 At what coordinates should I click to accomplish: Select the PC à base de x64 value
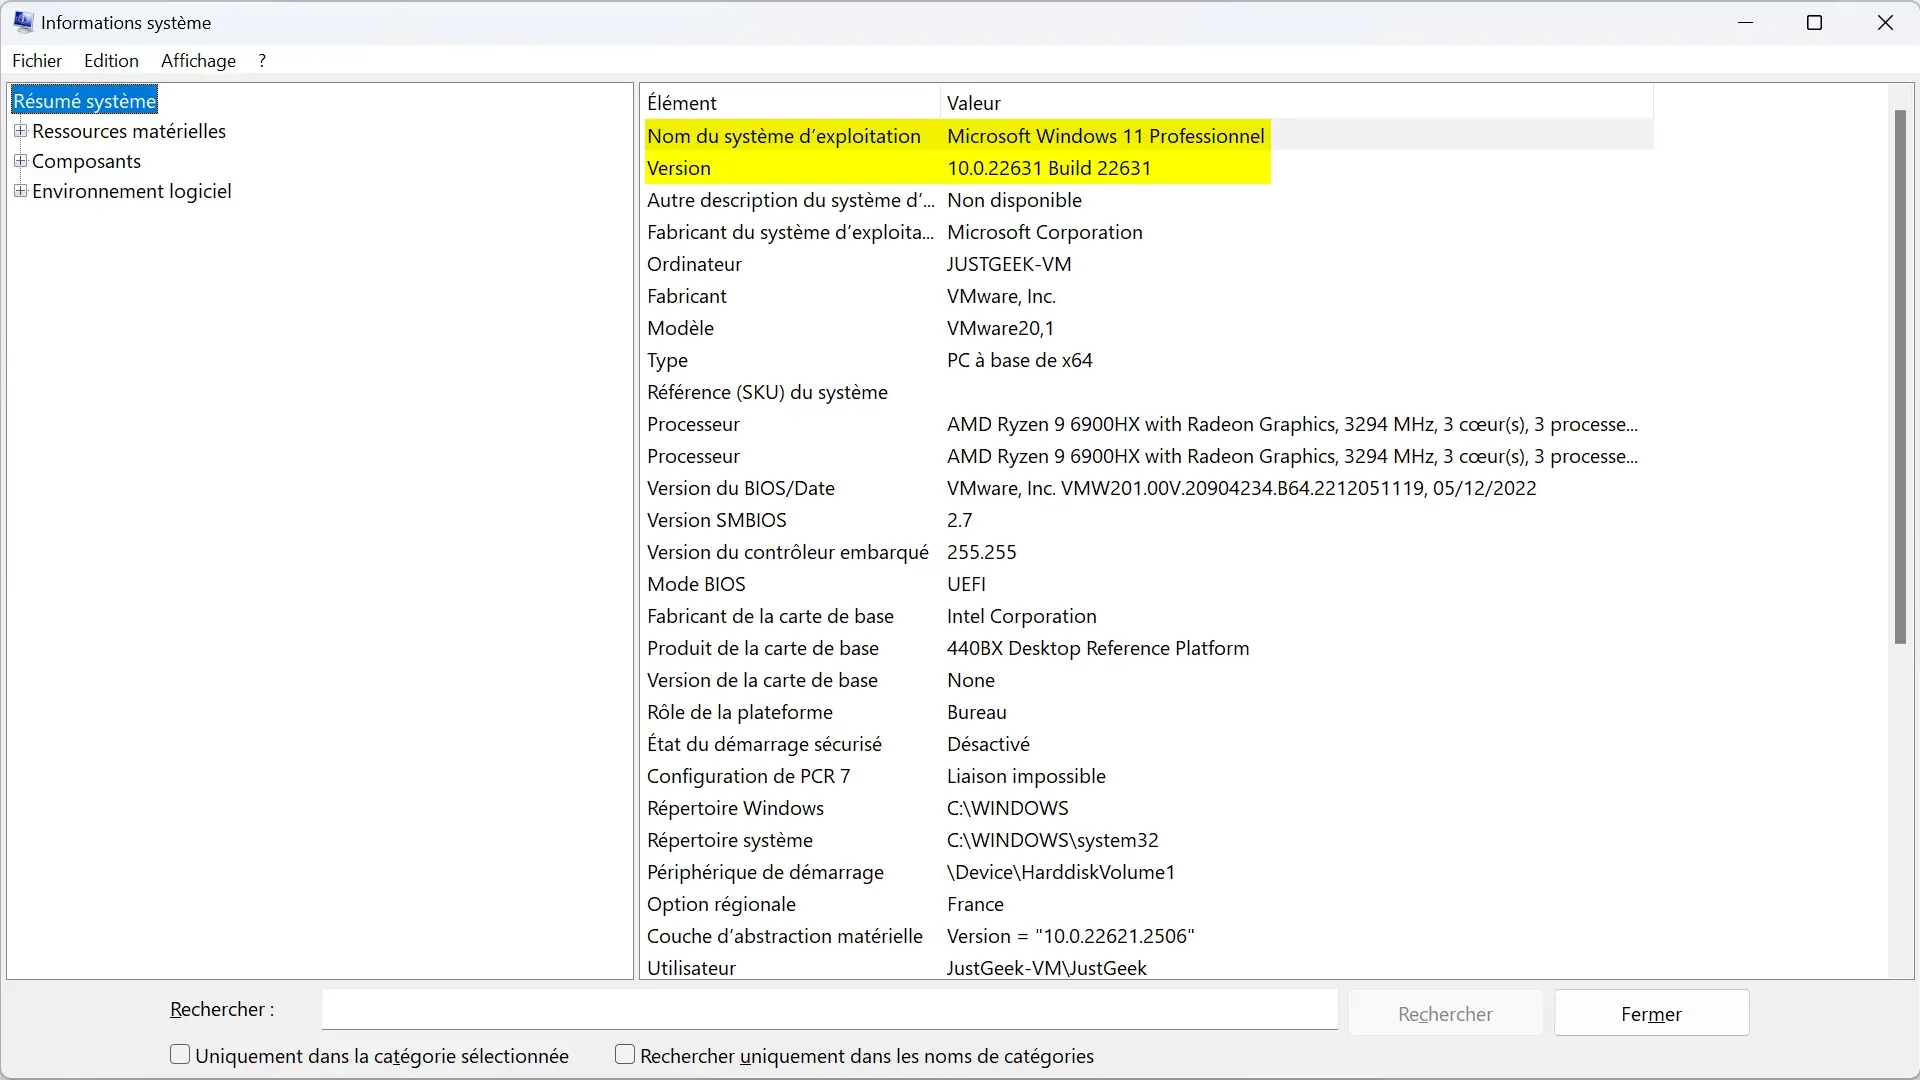pyautogui.click(x=1019, y=360)
